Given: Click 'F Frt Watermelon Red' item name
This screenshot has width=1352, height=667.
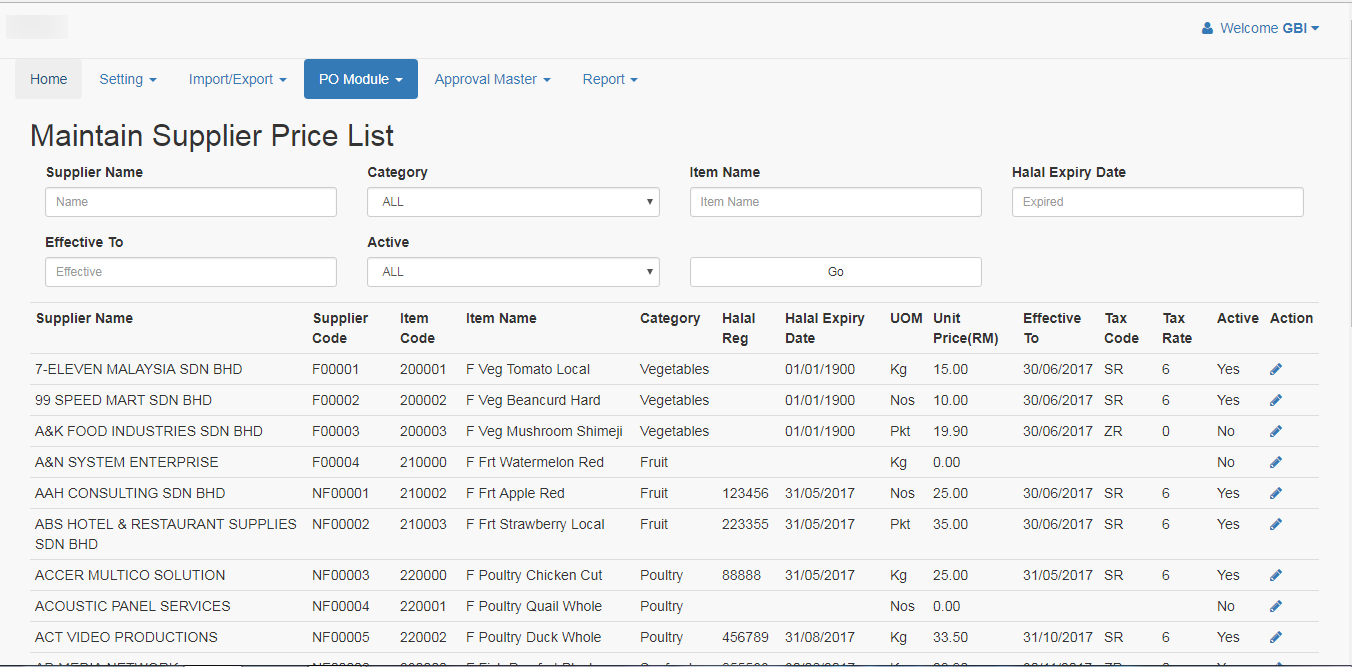Looking at the screenshot, I should pos(535,462).
